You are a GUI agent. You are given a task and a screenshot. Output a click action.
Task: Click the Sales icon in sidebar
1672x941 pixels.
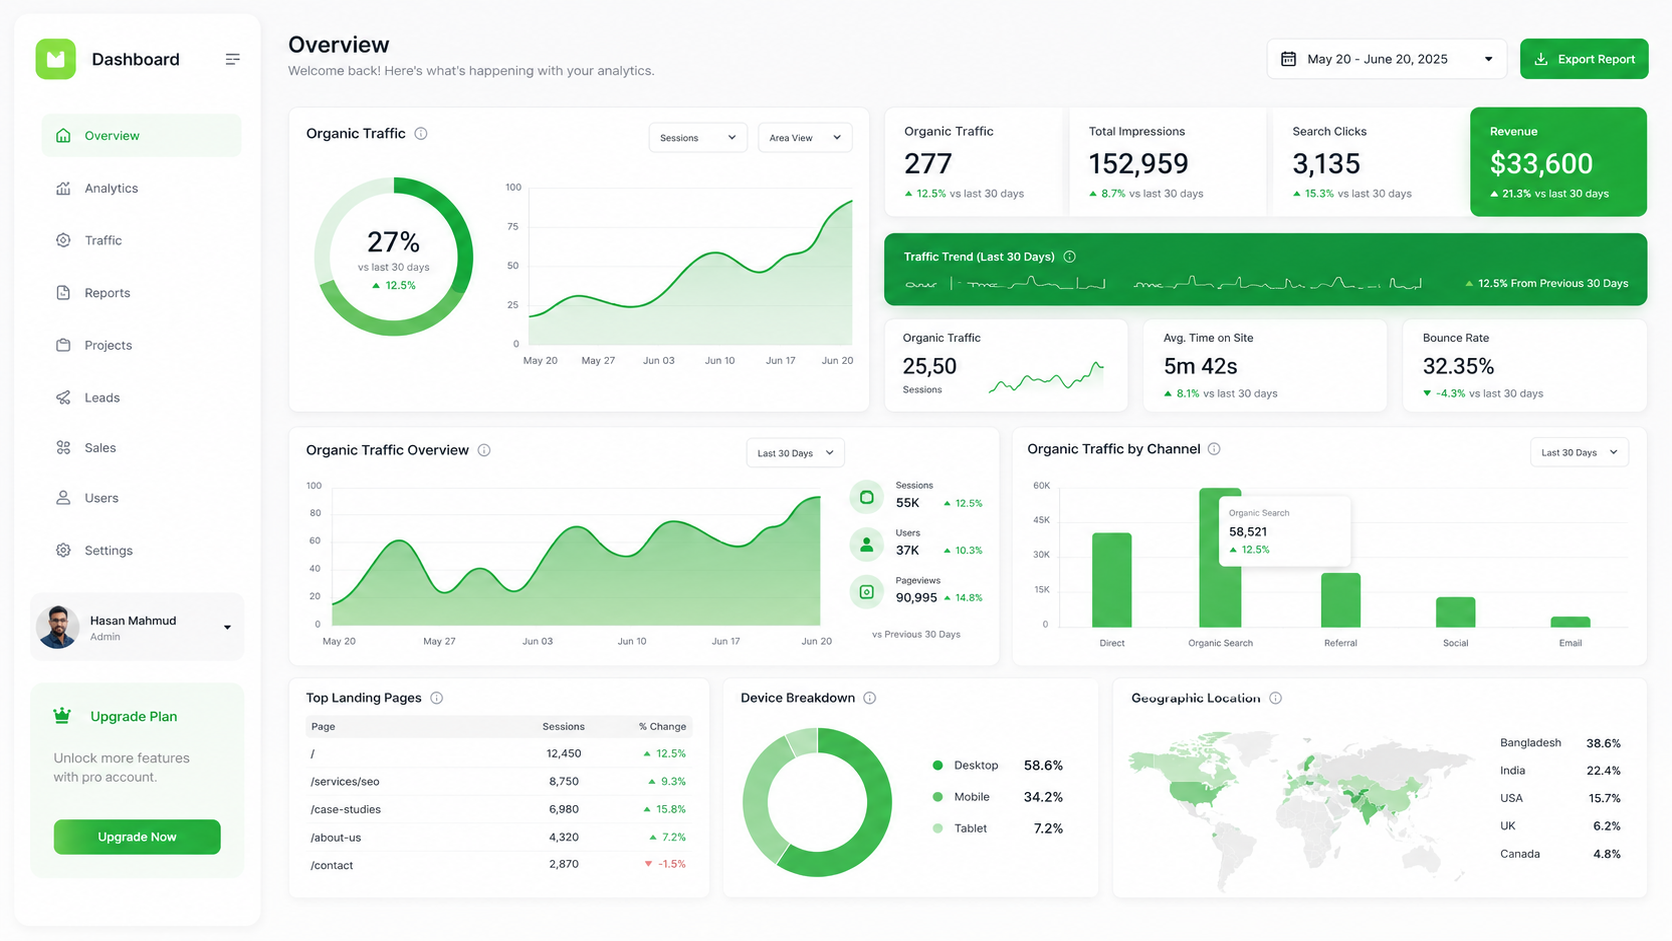coord(63,447)
